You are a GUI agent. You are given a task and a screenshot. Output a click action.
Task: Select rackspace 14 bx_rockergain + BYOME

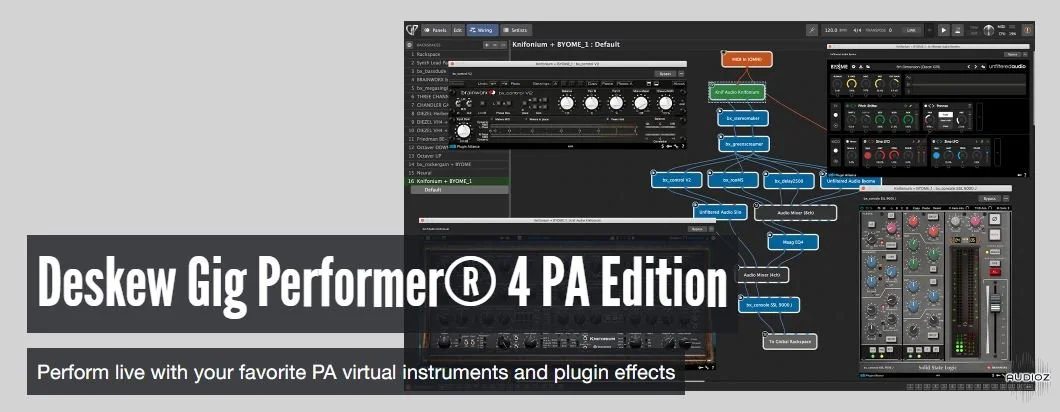point(457,164)
